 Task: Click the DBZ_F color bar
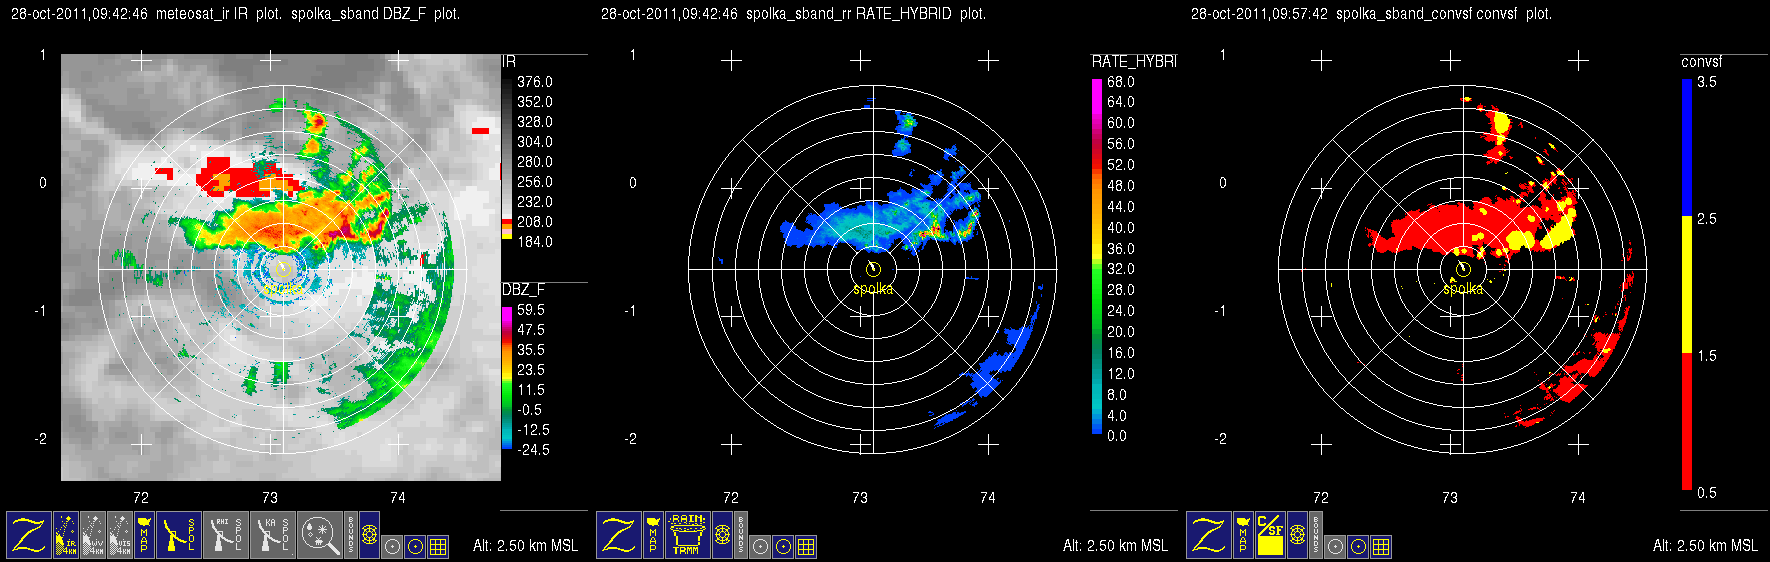click(507, 377)
